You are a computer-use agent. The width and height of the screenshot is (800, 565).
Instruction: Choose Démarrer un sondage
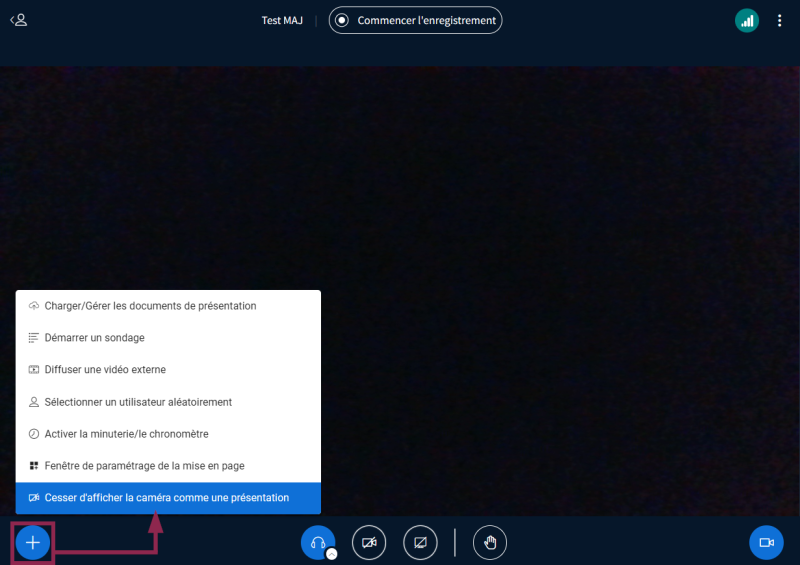(x=95, y=338)
